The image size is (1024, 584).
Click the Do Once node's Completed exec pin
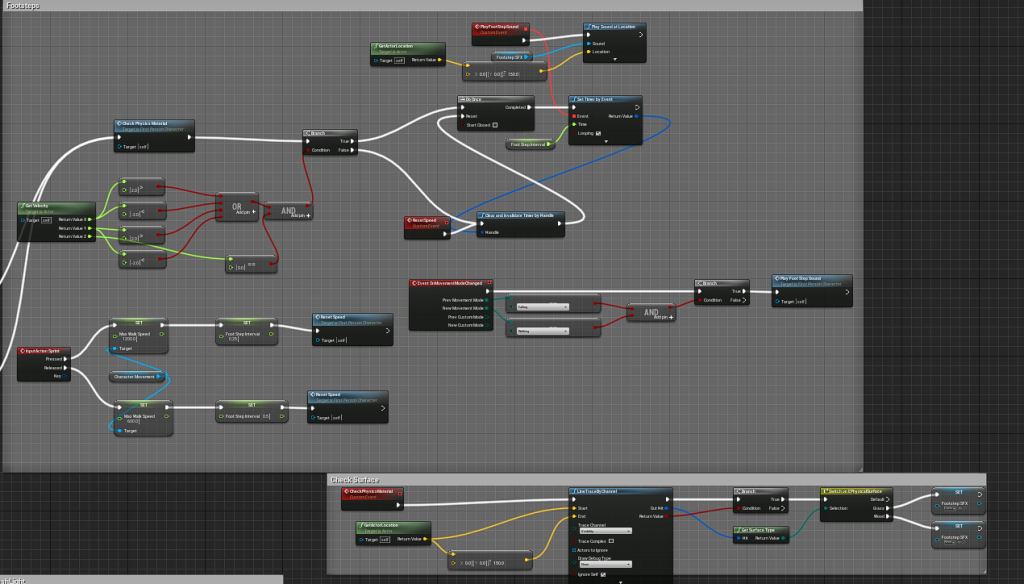click(x=531, y=107)
